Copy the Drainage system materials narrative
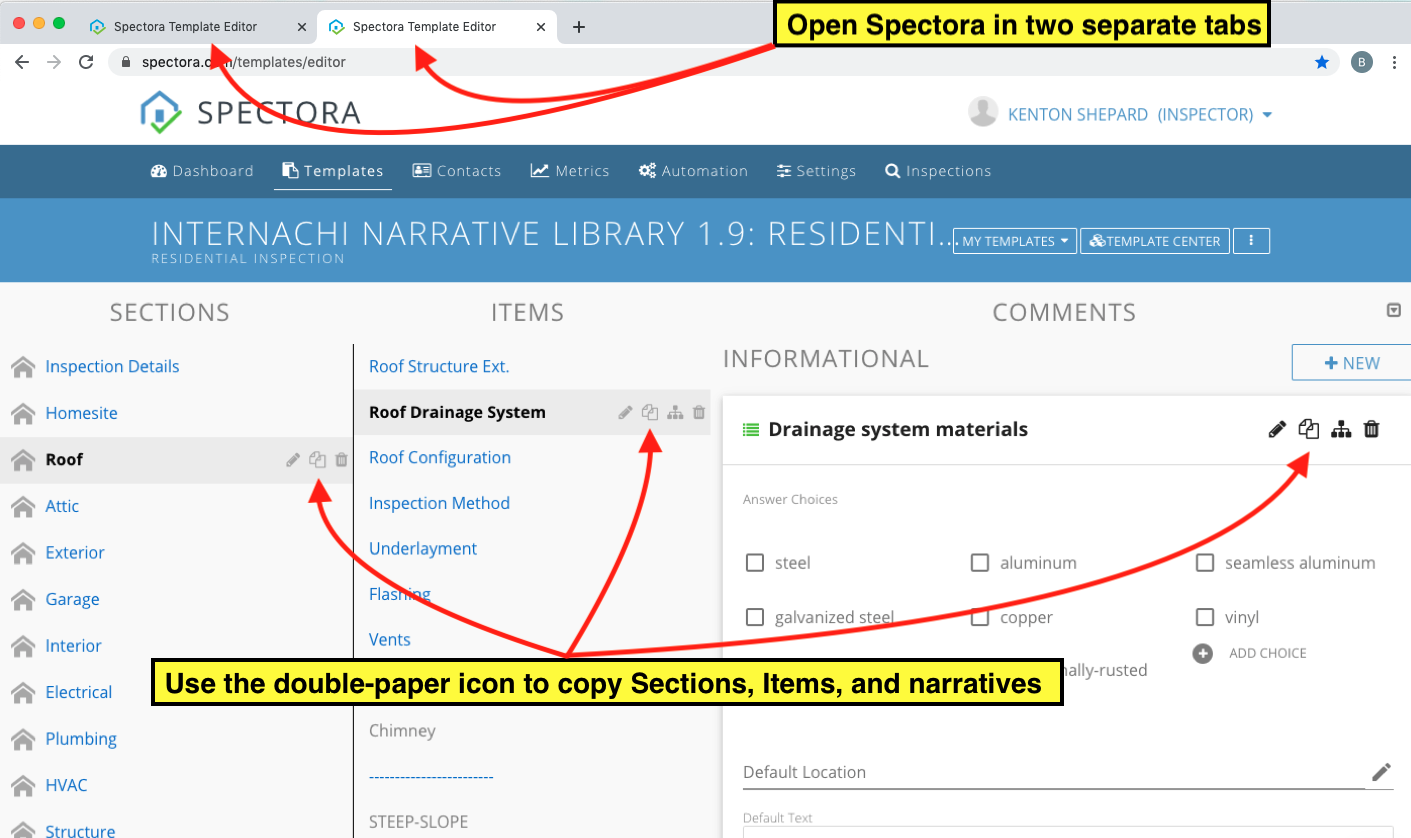This screenshot has width=1411, height=838. (x=1309, y=429)
